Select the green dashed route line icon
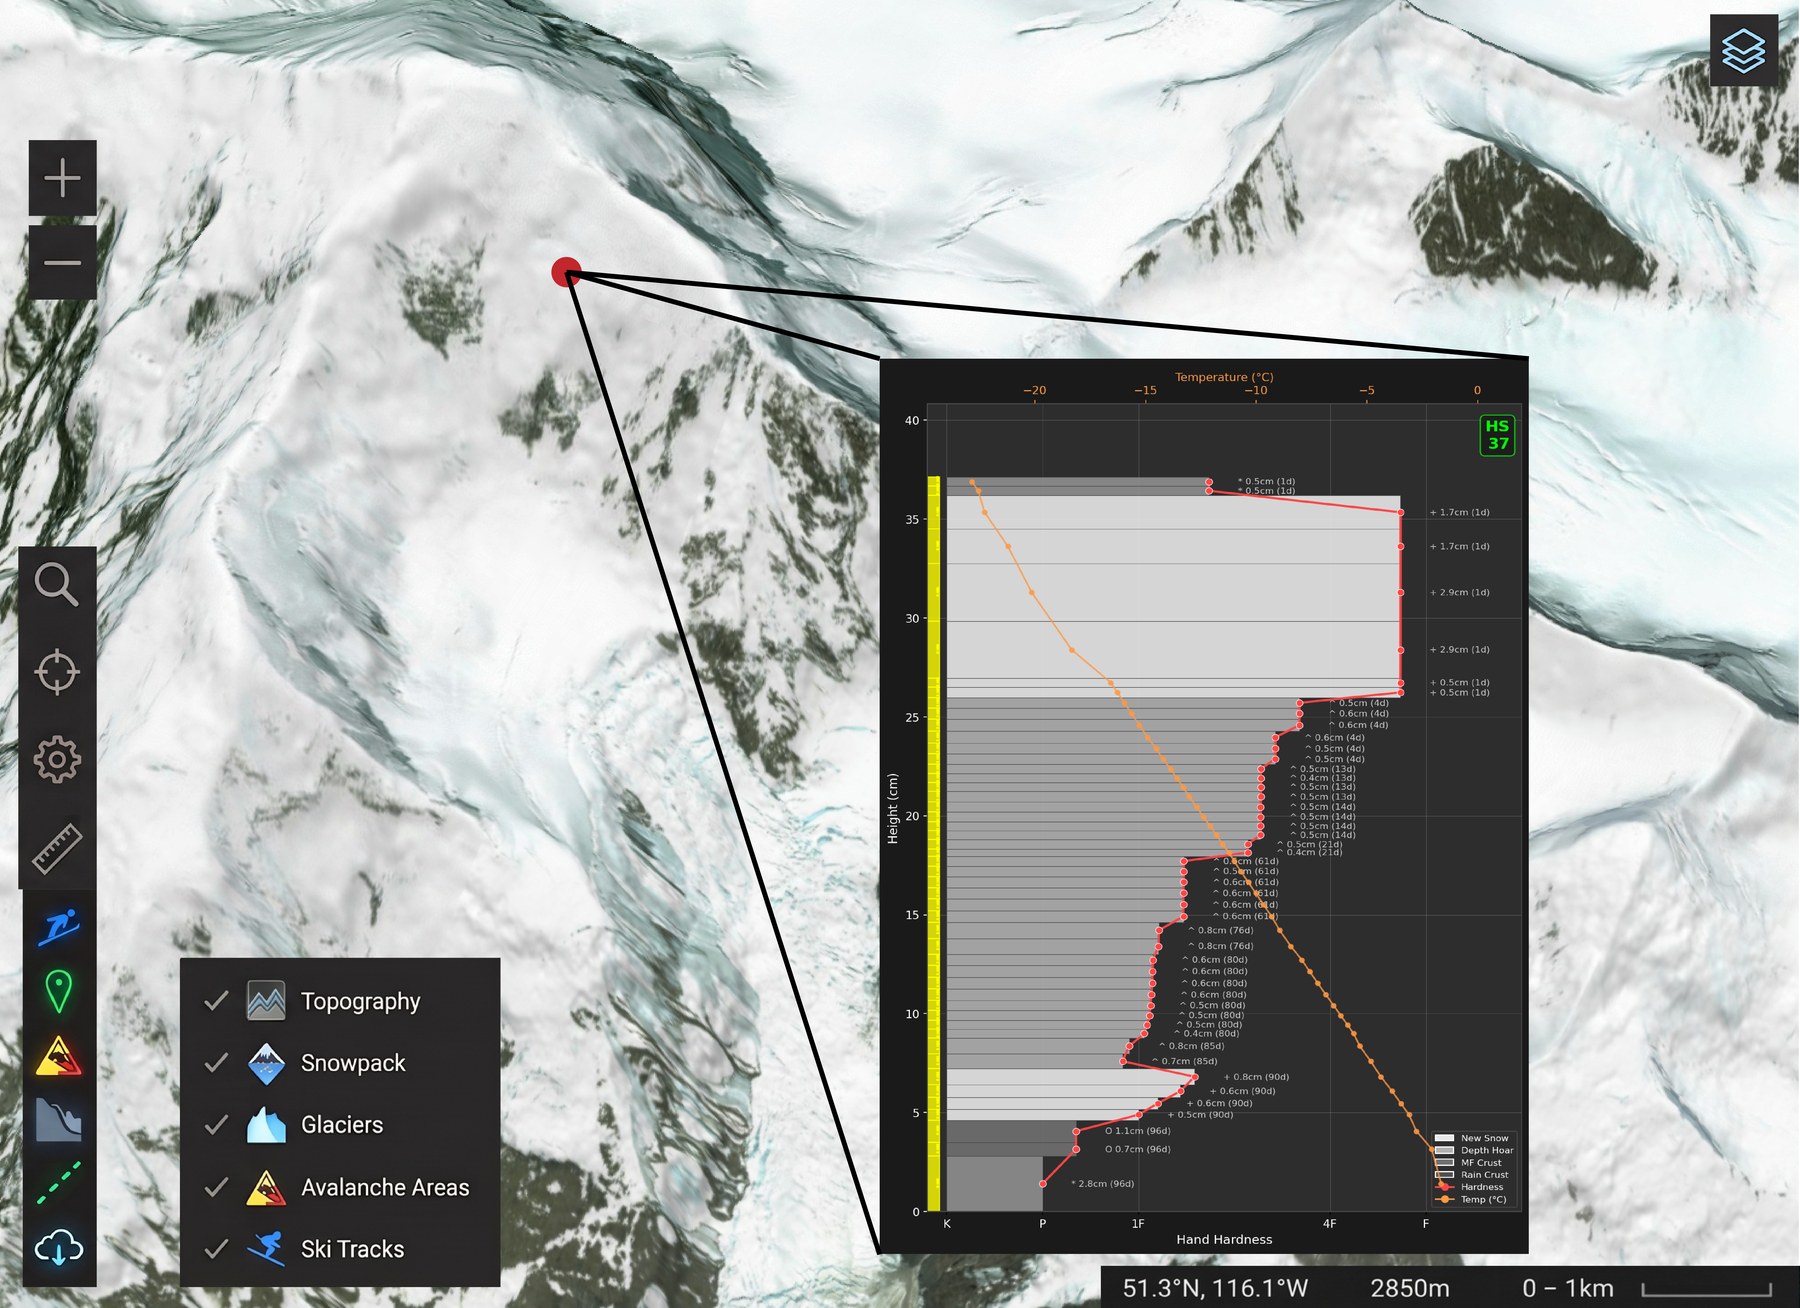Image resolution: width=1800 pixels, height=1308 pixels. (x=59, y=1183)
